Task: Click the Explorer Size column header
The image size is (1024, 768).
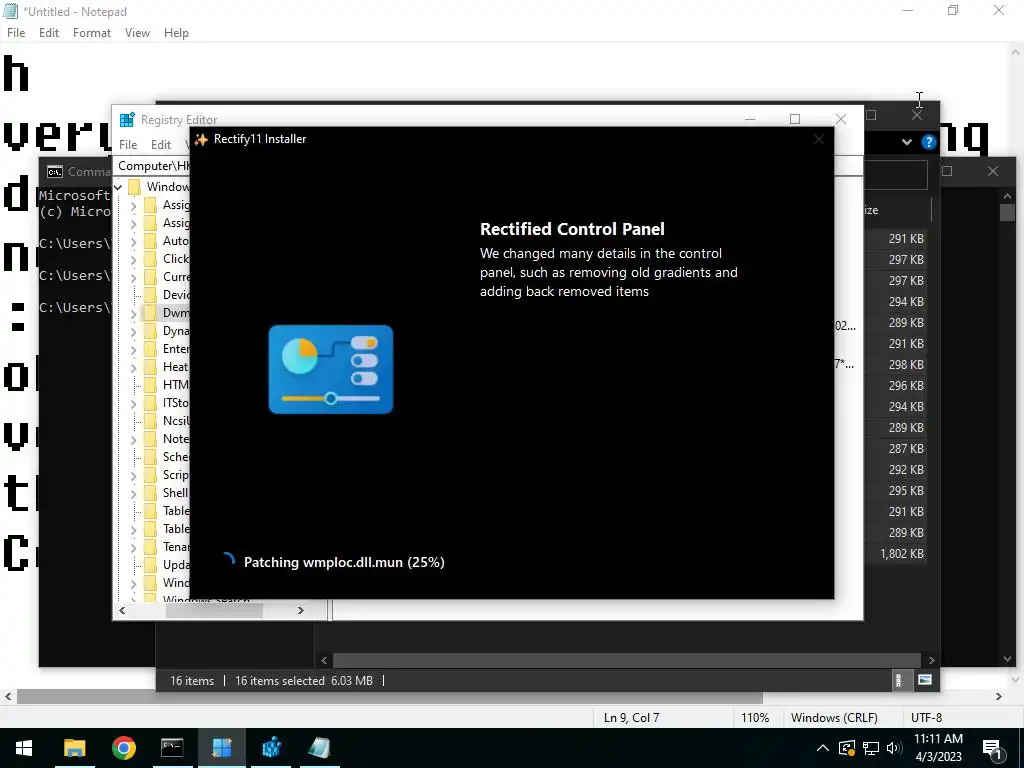Action: point(895,210)
